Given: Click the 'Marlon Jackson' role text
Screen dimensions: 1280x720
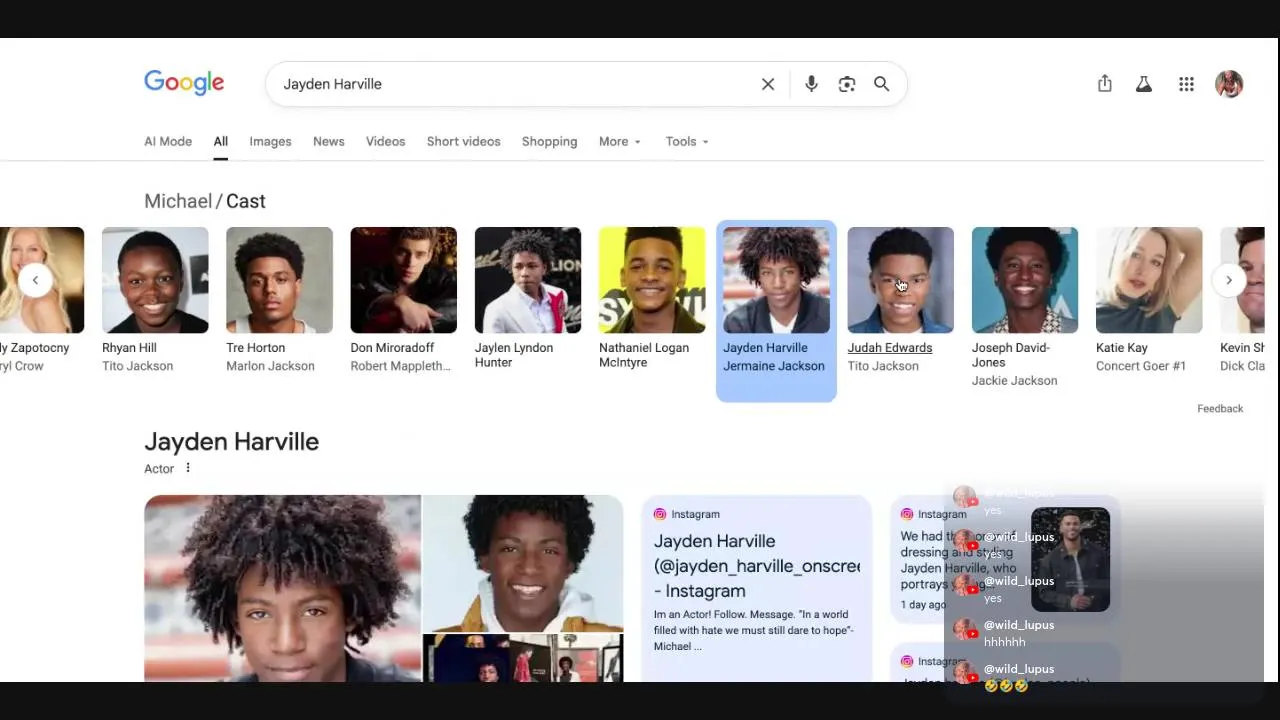Looking at the screenshot, I should pos(270,366).
